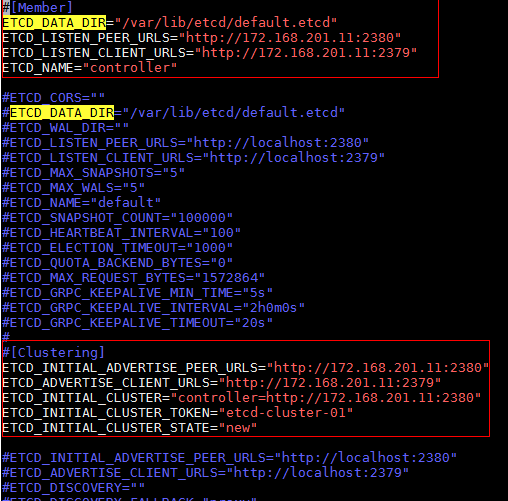Click the commented #ETCD_CORS line
This screenshot has height=501, width=508.
(53, 98)
